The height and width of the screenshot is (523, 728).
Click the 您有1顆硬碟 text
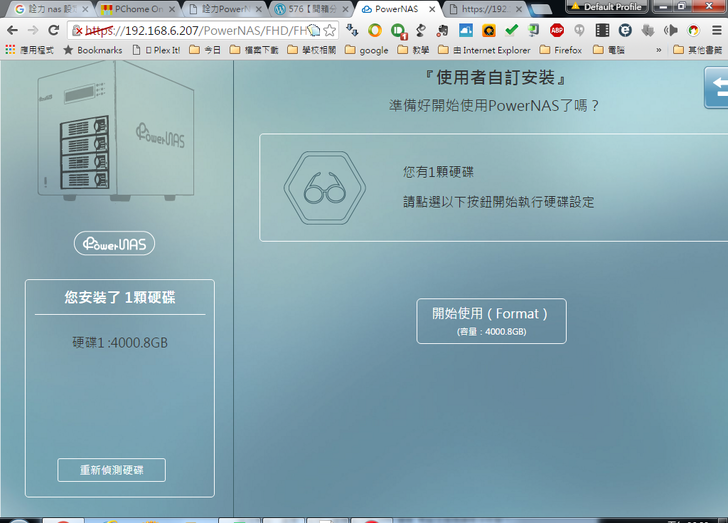point(438,172)
